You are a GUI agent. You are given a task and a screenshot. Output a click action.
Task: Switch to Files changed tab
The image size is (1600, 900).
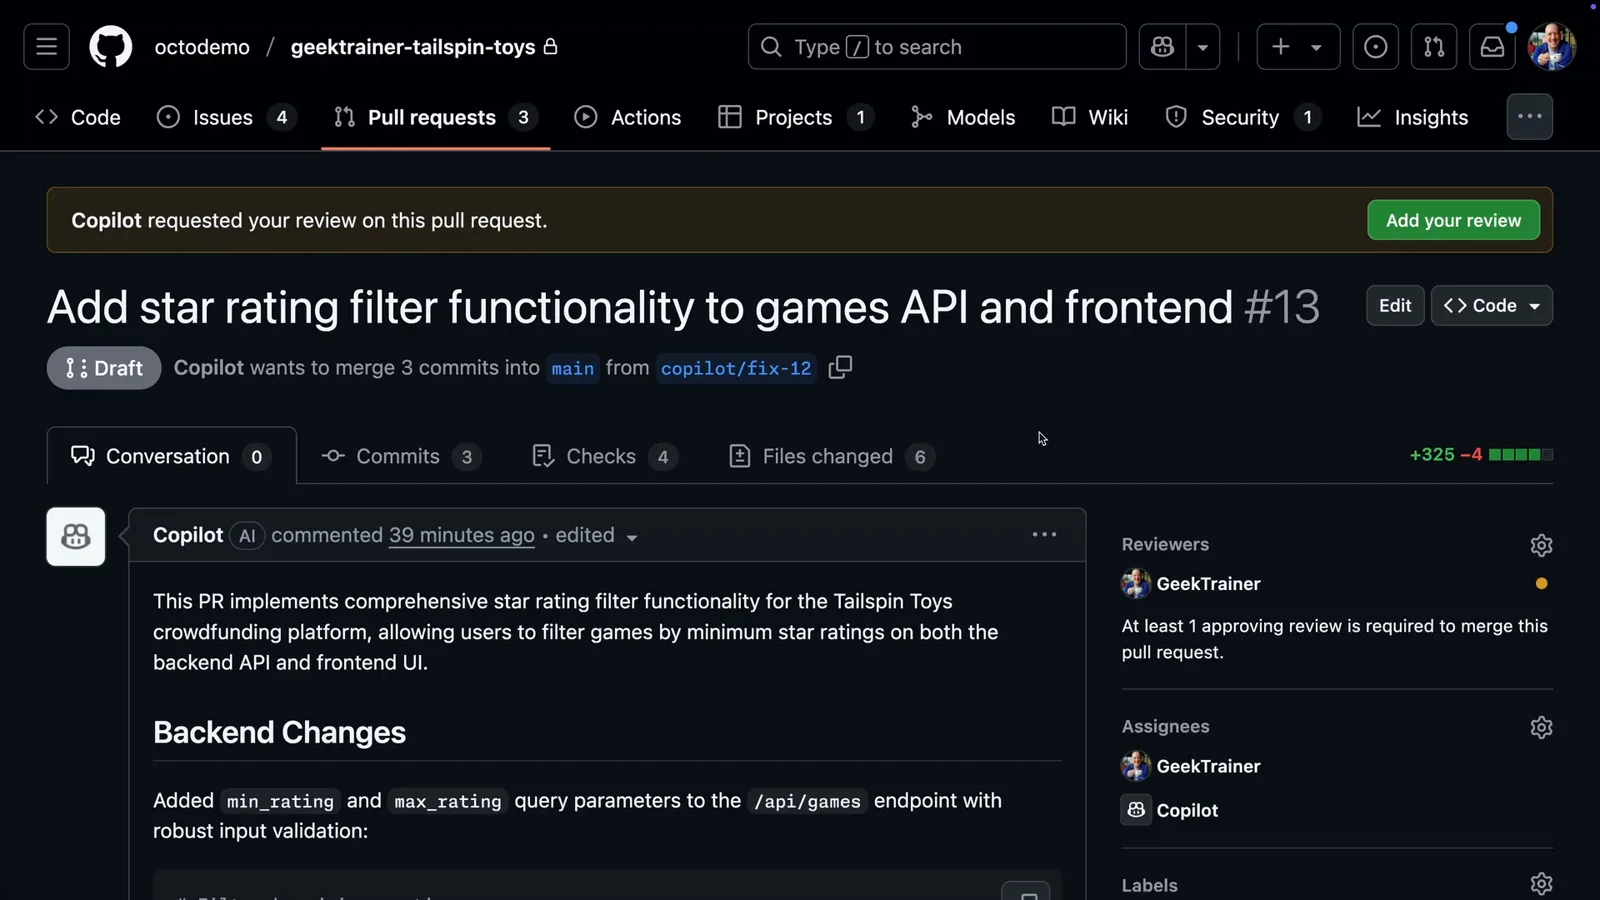(832, 456)
